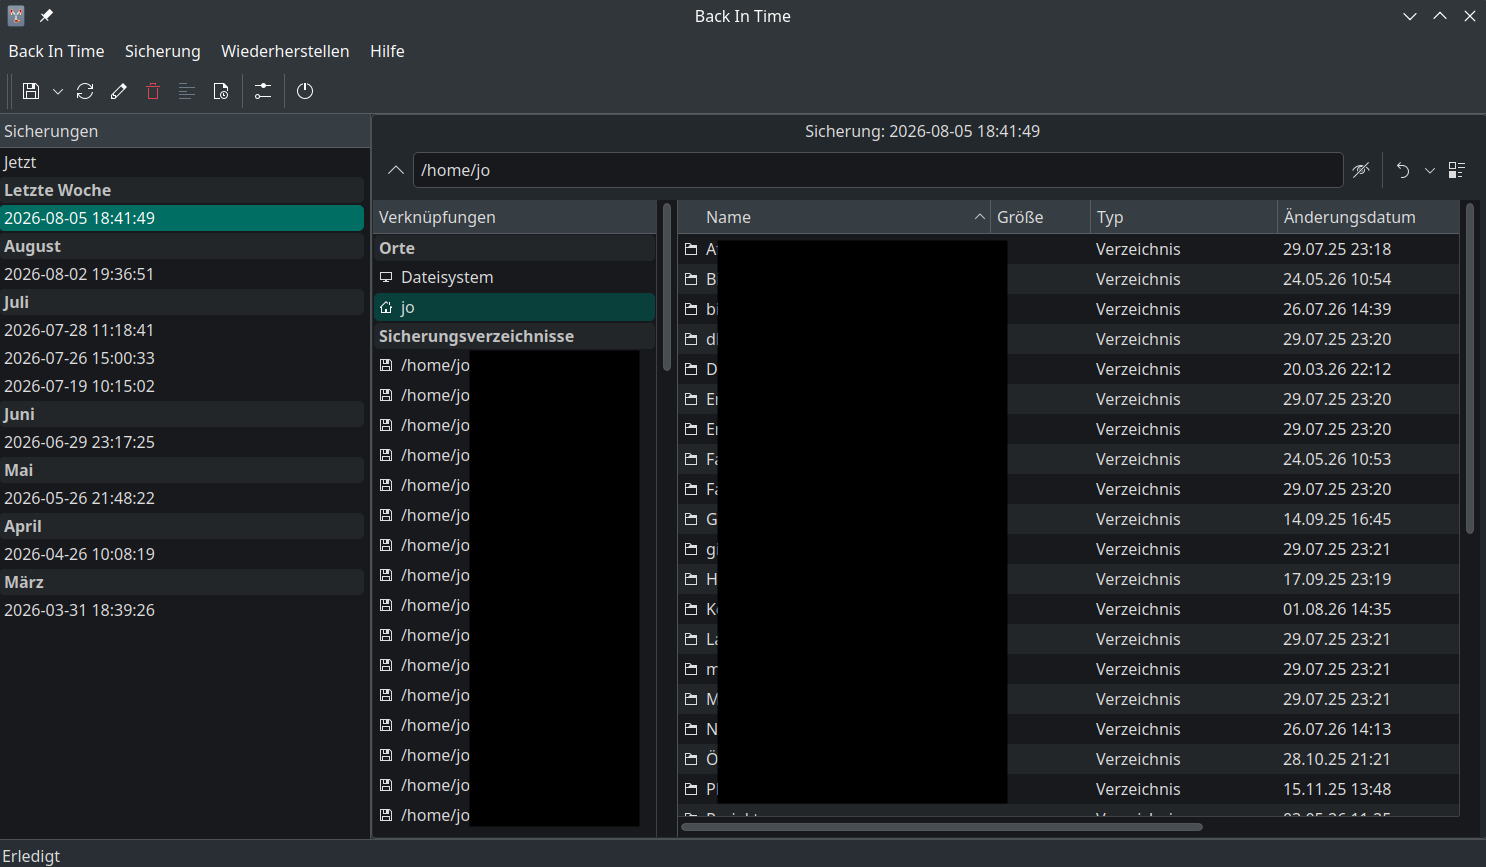Open the Back In Time menu

click(x=57, y=51)
